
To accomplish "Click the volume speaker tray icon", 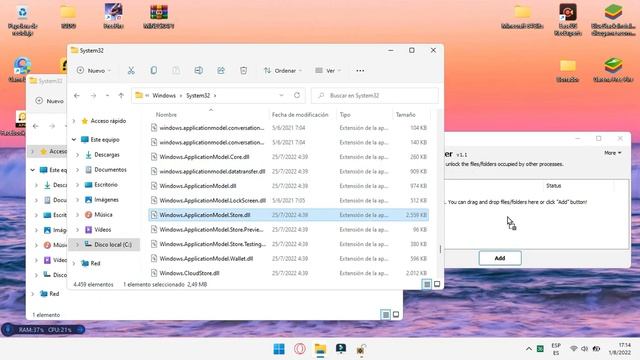I will (584, 349).
